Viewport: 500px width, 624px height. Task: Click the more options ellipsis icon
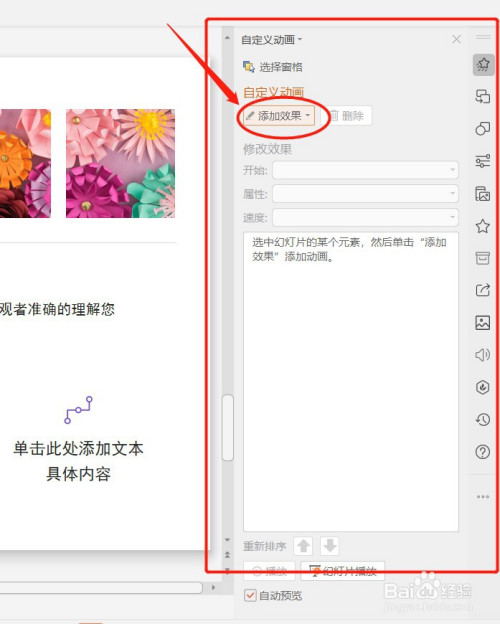point(483,497)
